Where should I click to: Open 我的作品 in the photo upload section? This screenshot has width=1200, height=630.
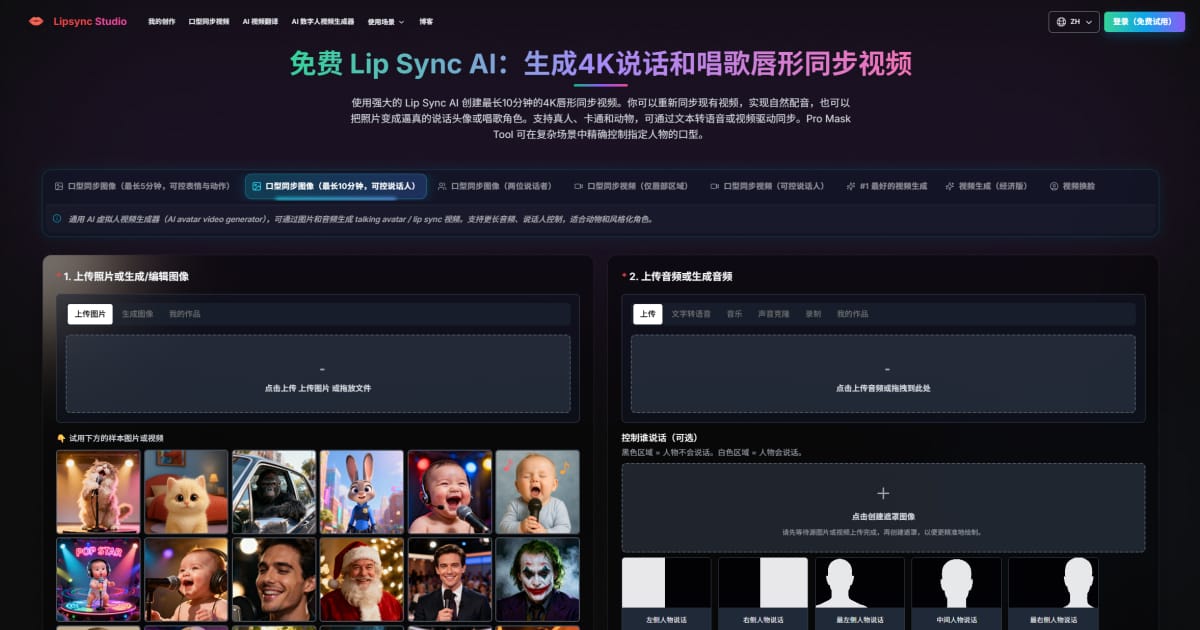(x=185, y=314)
